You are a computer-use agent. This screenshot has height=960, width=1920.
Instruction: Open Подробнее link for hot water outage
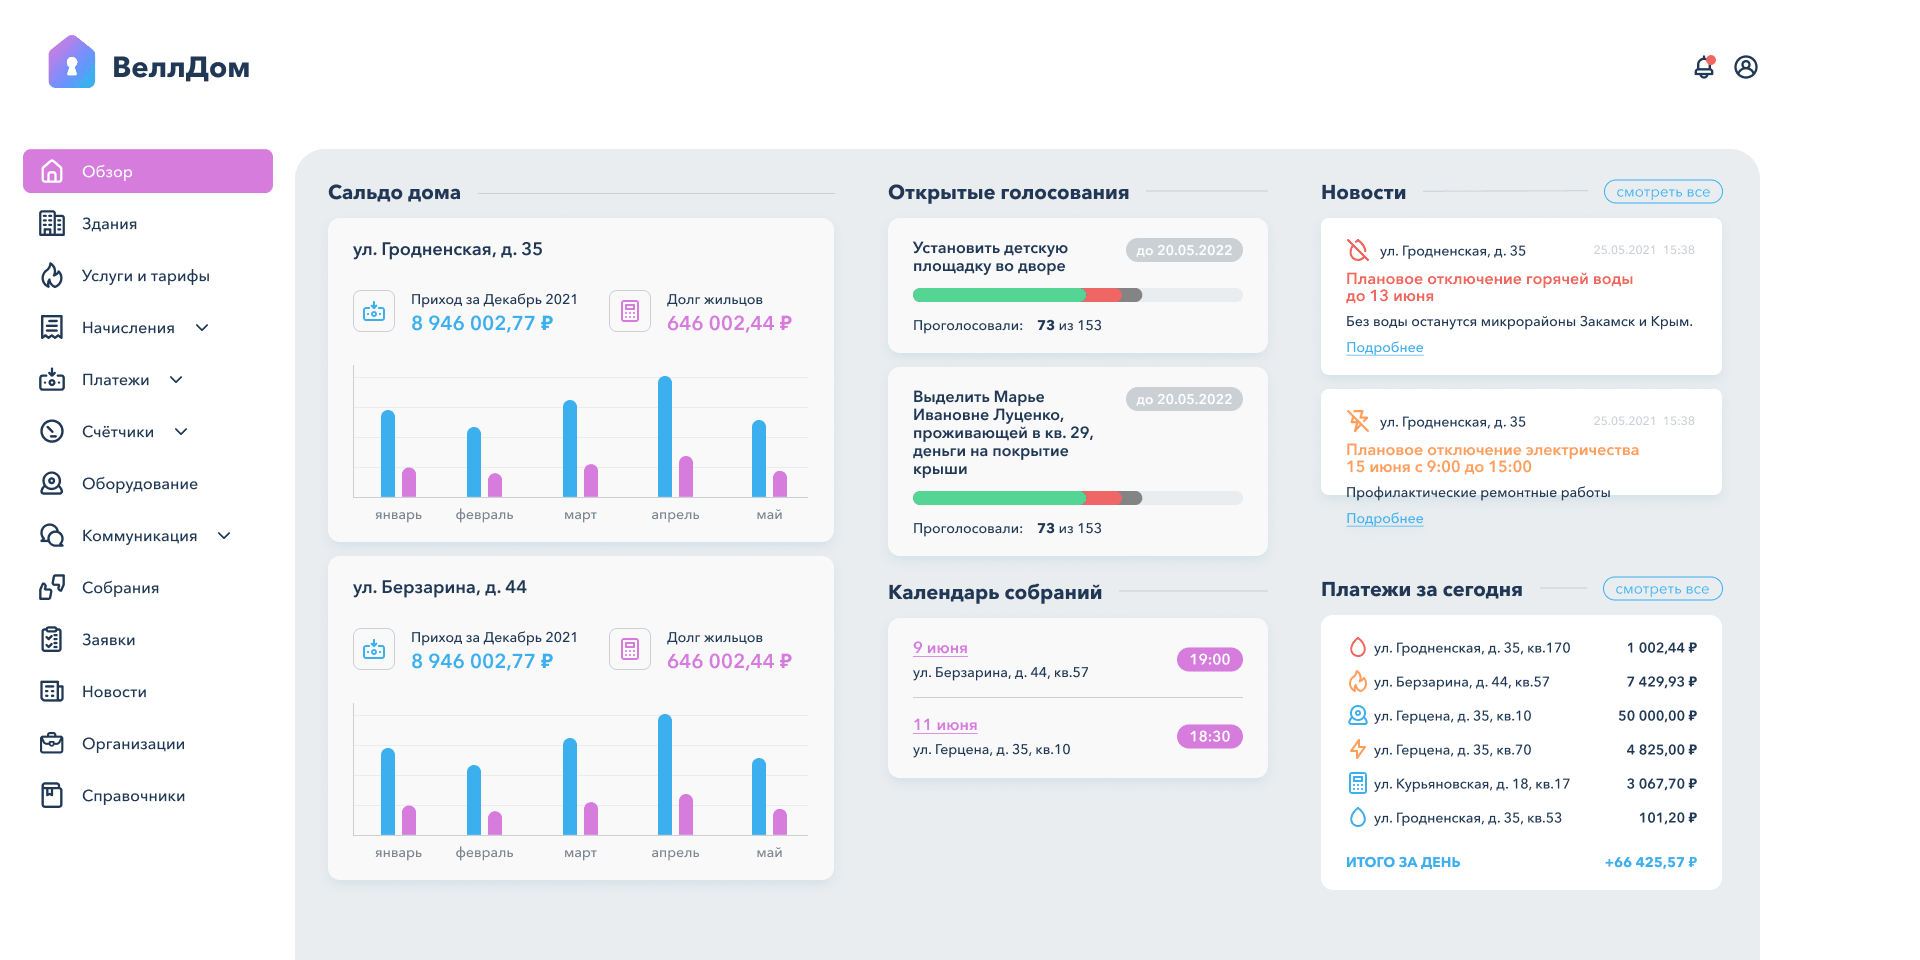click(x=1384, y=347)
